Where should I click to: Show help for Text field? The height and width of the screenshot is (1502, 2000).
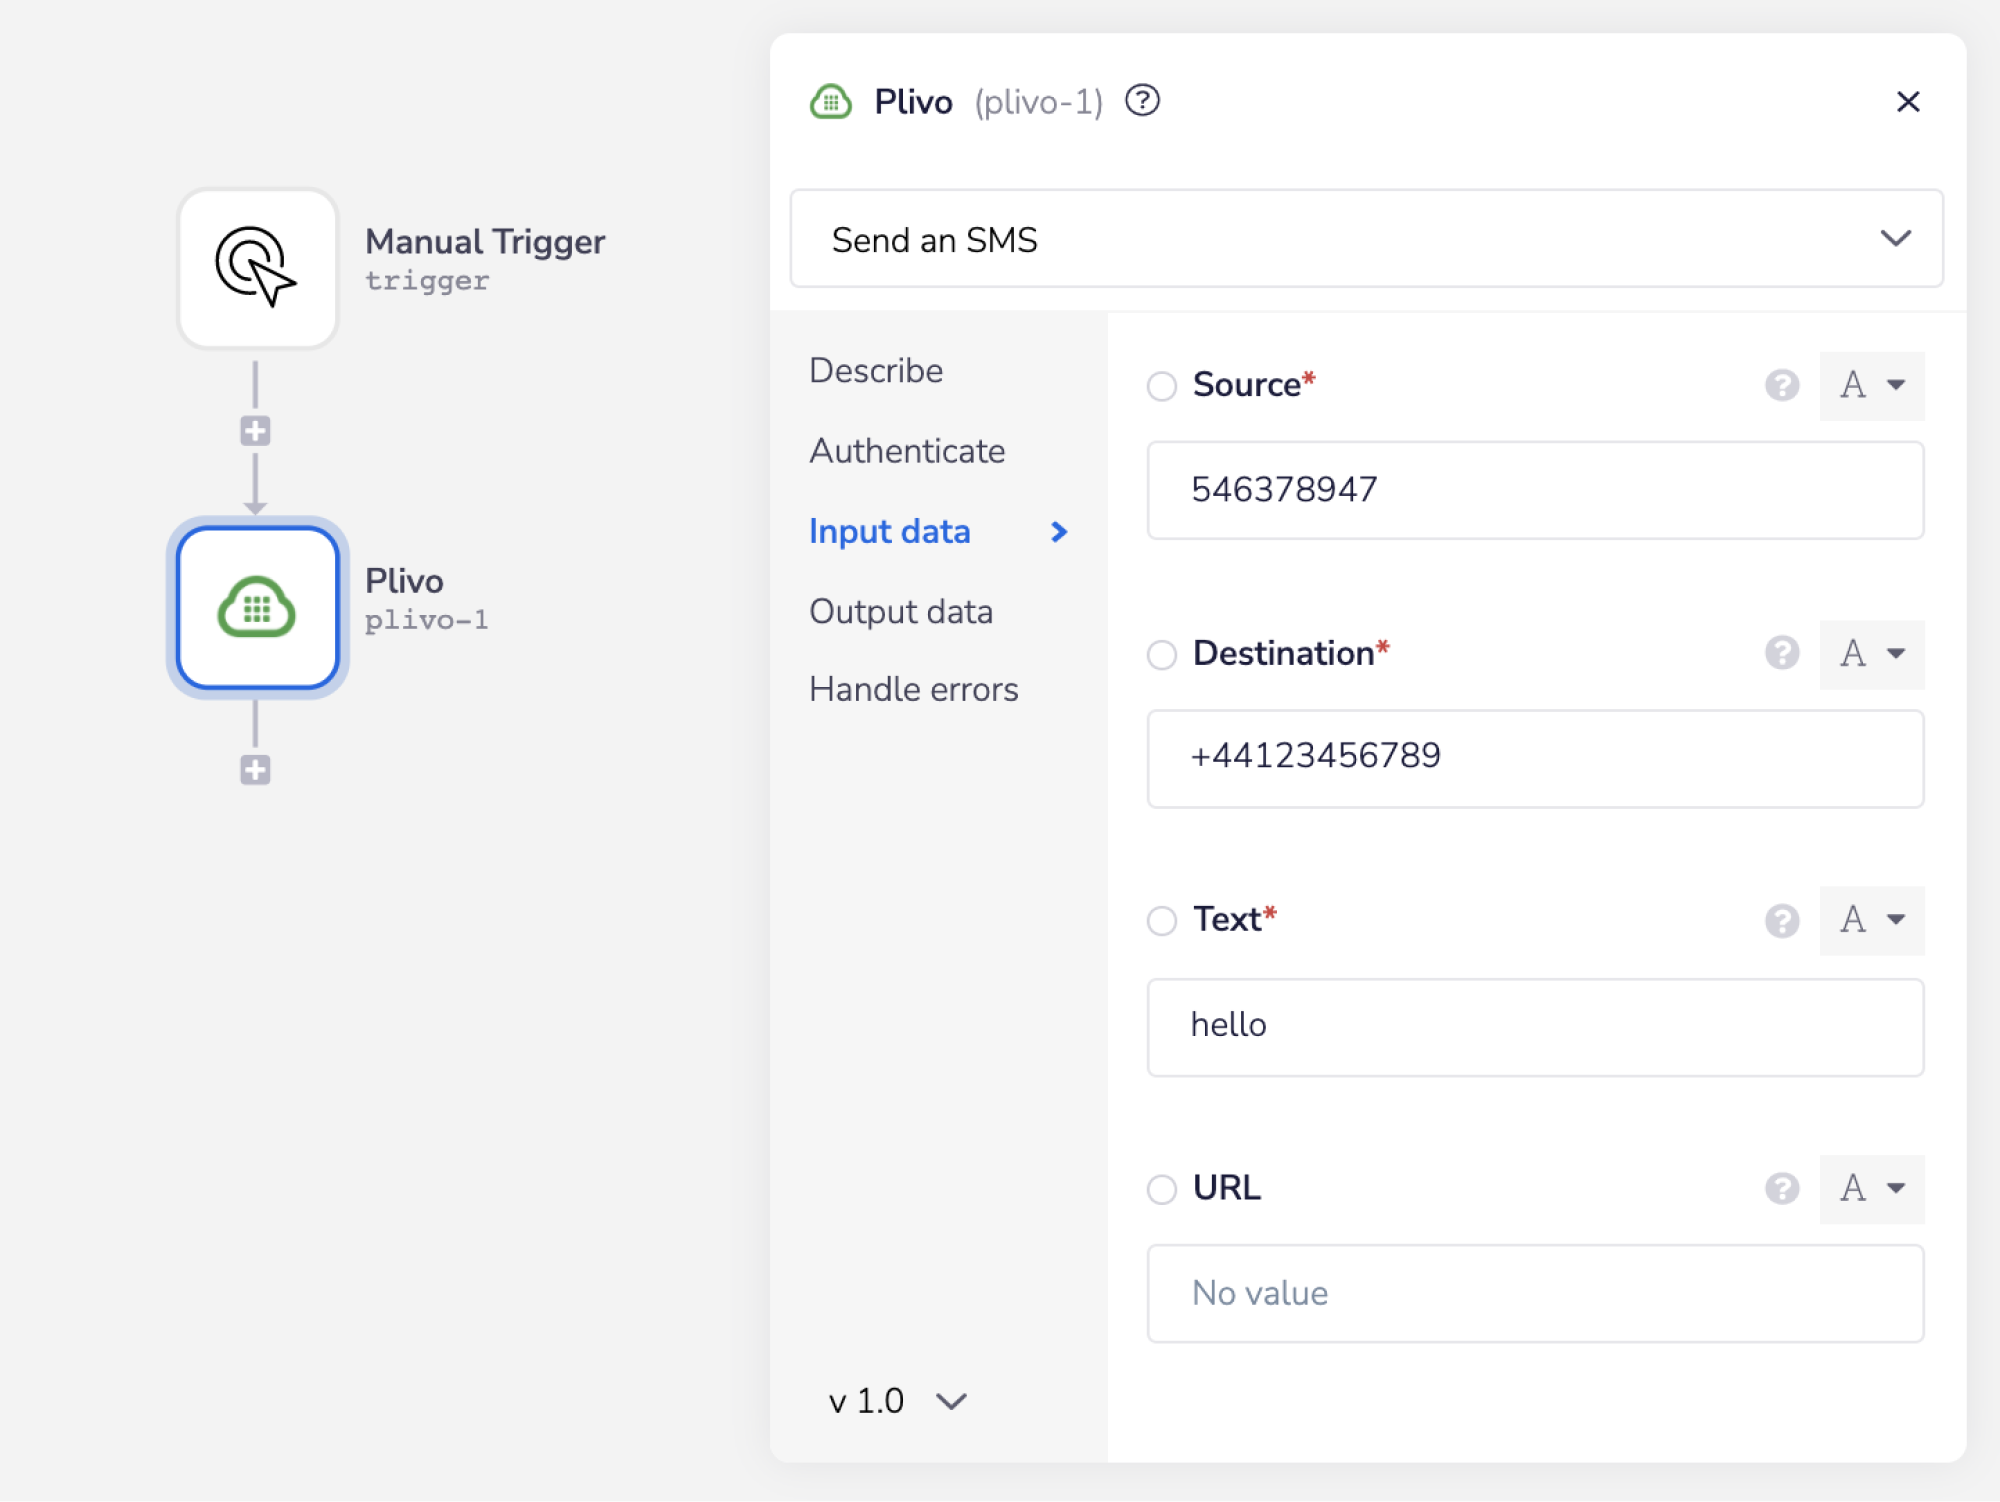click(x=1781, y=920)
